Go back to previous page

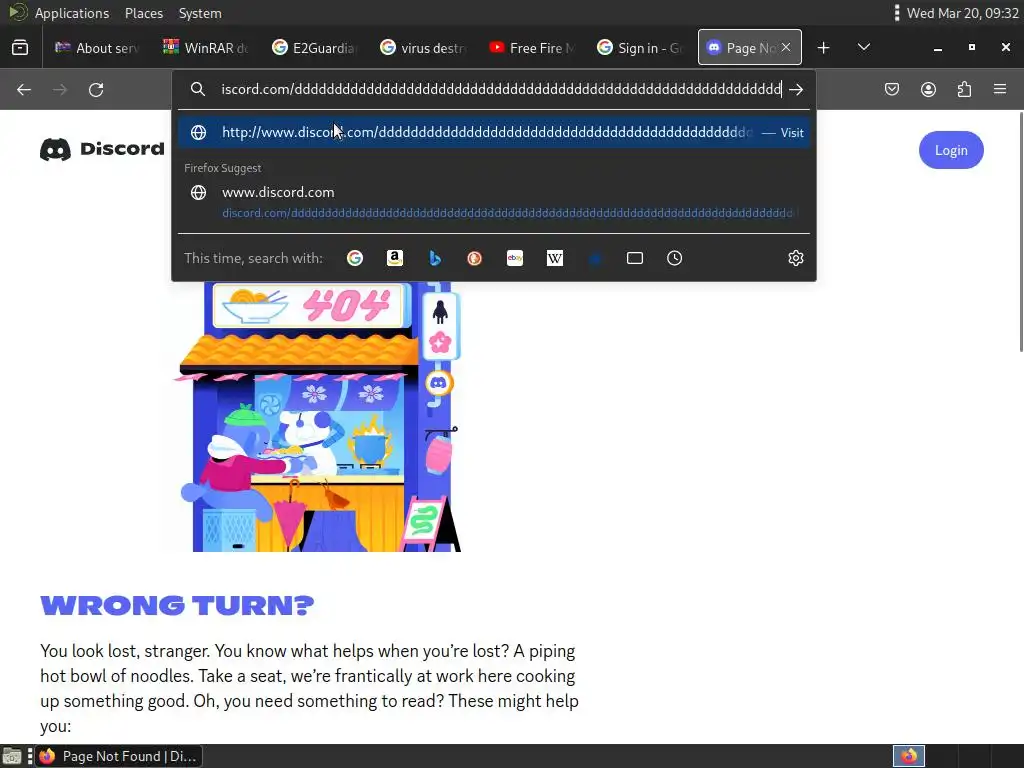click(24, 89)
